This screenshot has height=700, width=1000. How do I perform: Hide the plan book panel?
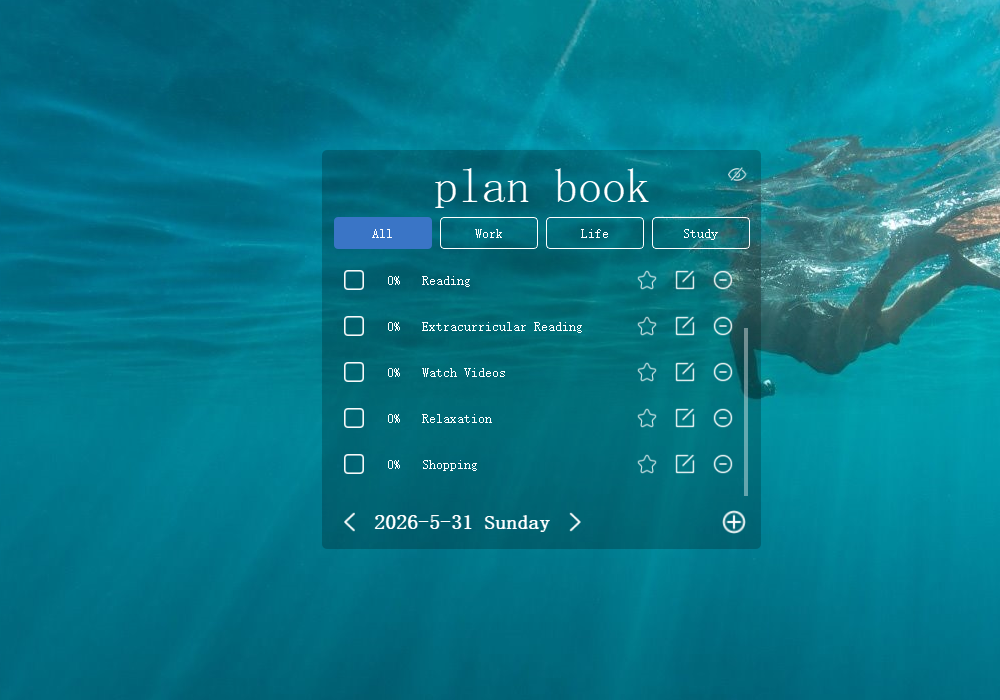737,174
